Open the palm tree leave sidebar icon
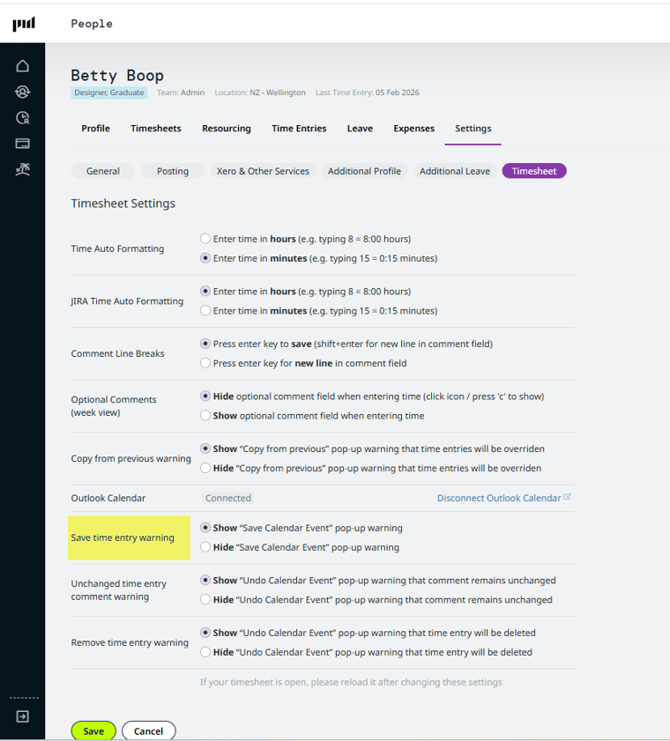Image resolution: width=670 pixels, height=741 pixels. pyautogui.click(x=22, y=170)
